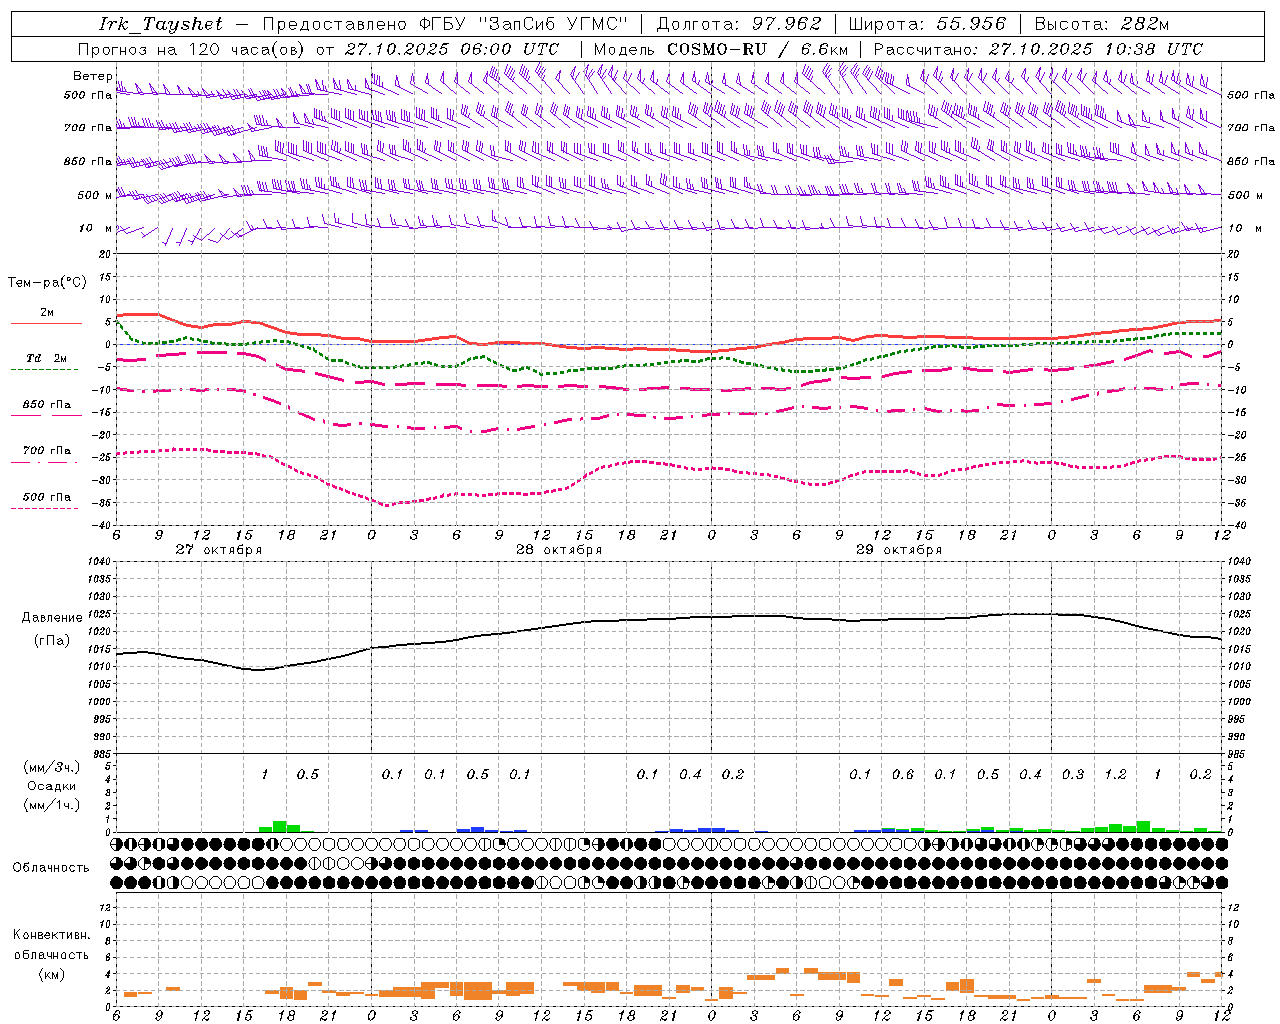Click the Тем-ра(°C) axis title

coord(47,283)
